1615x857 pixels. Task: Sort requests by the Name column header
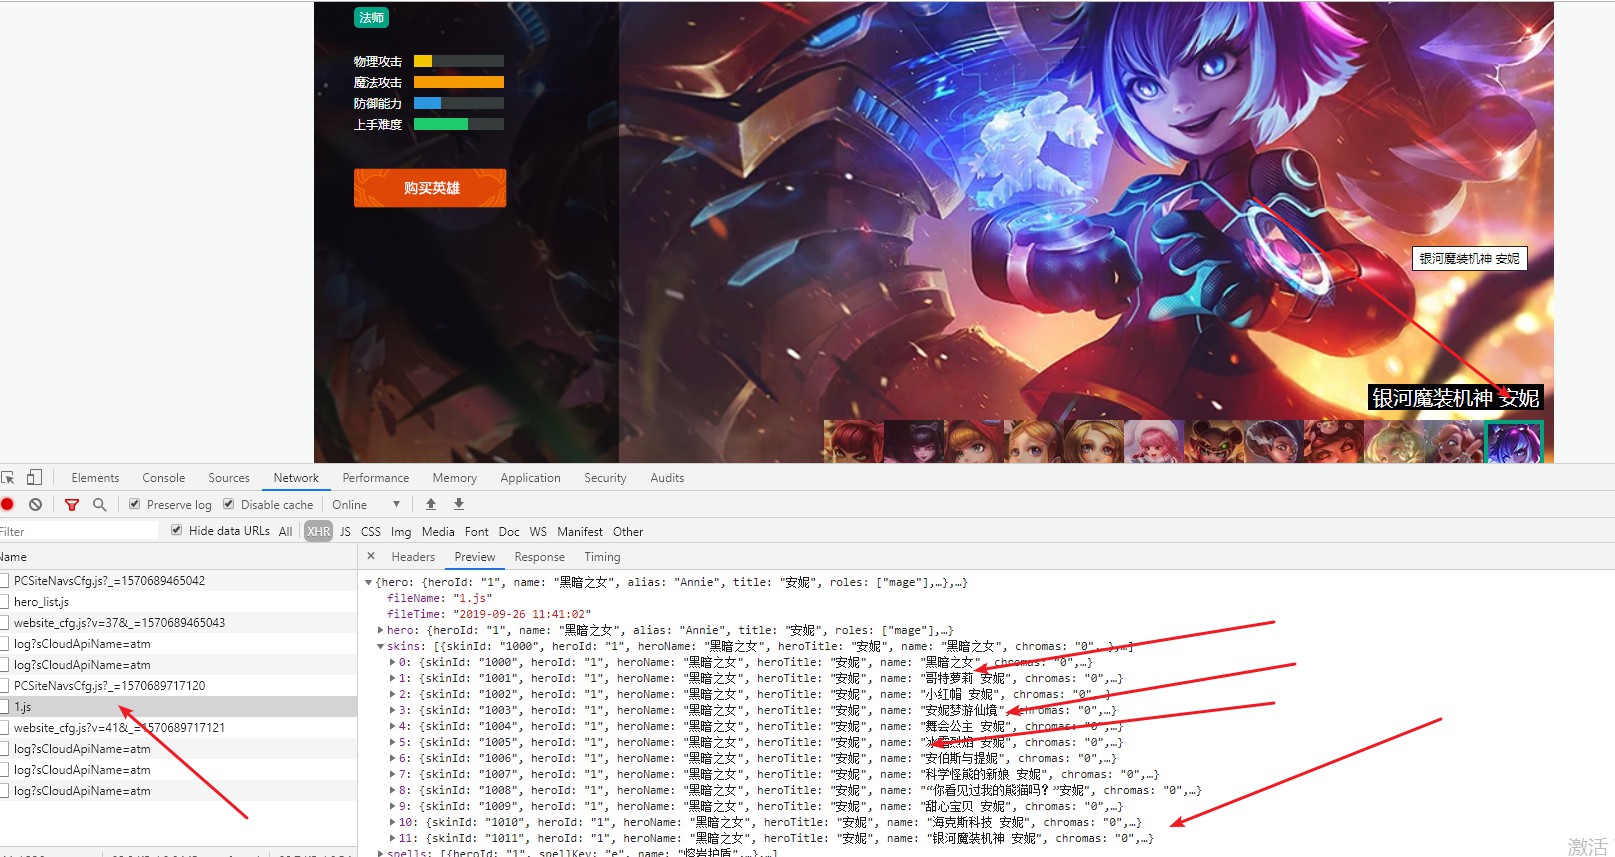[x=178, y=557]
